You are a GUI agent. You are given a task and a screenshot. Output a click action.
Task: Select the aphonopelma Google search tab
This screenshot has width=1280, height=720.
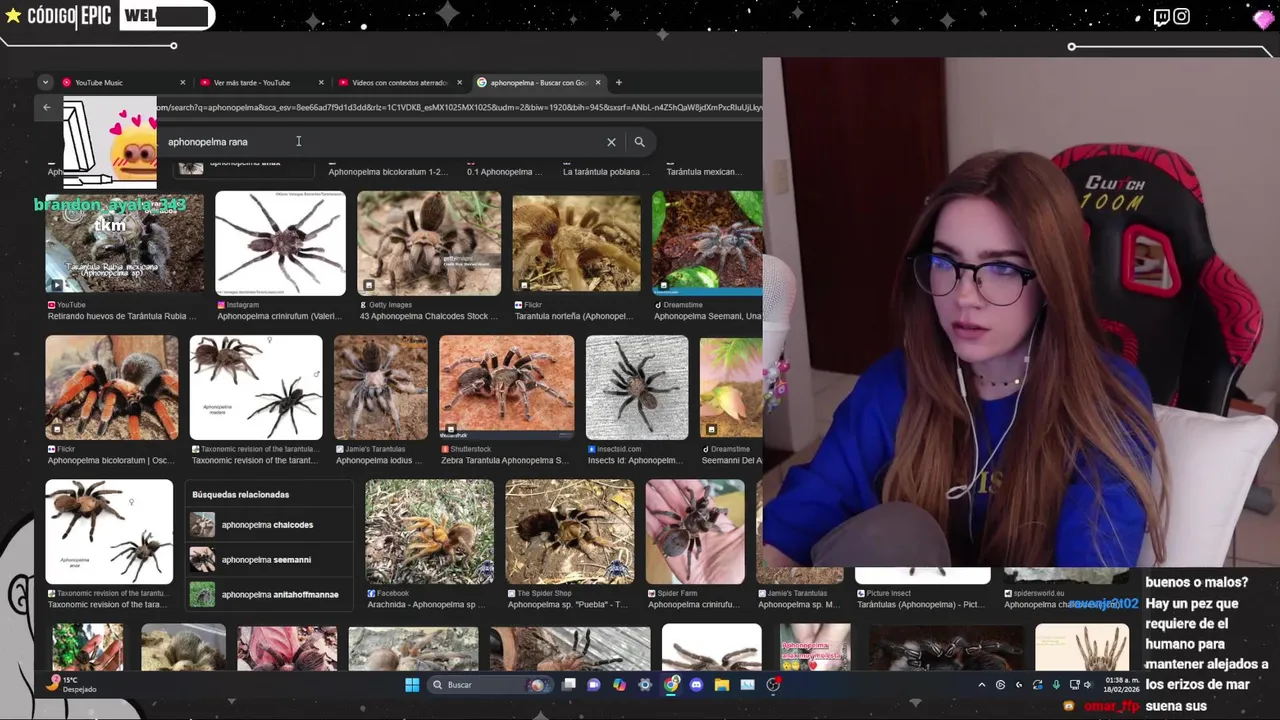point(539,83)
